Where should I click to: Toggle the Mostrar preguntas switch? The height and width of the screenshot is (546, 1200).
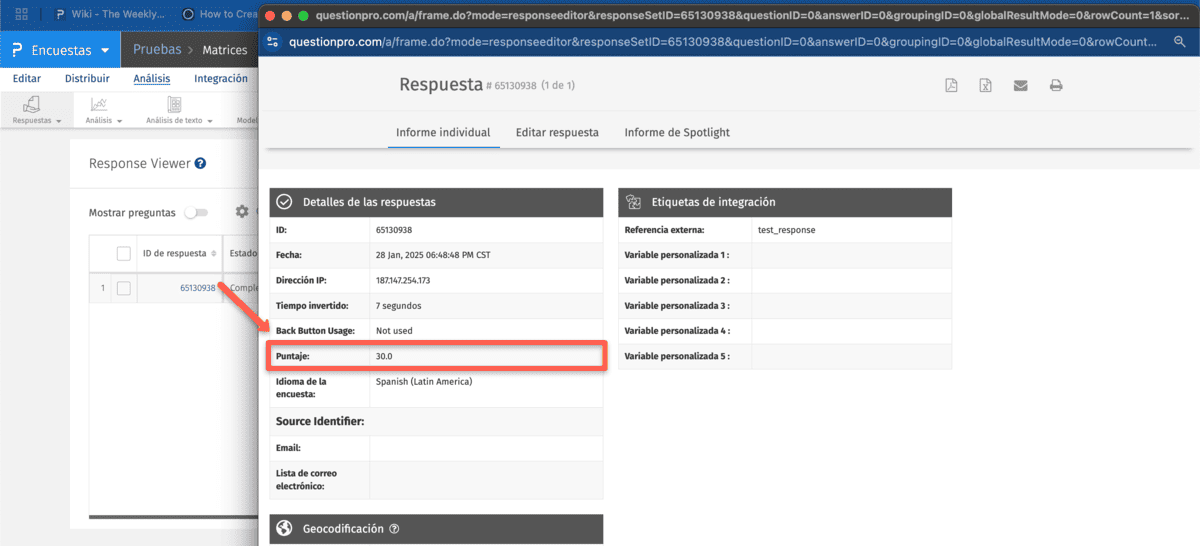point(197,212)
